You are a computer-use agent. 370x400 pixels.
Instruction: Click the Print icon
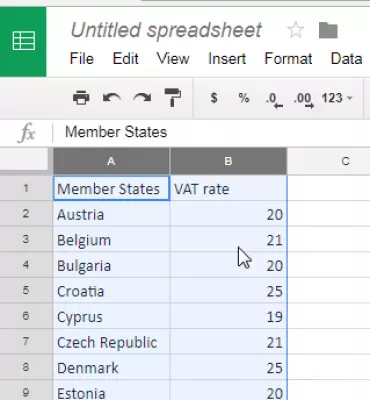81,98
